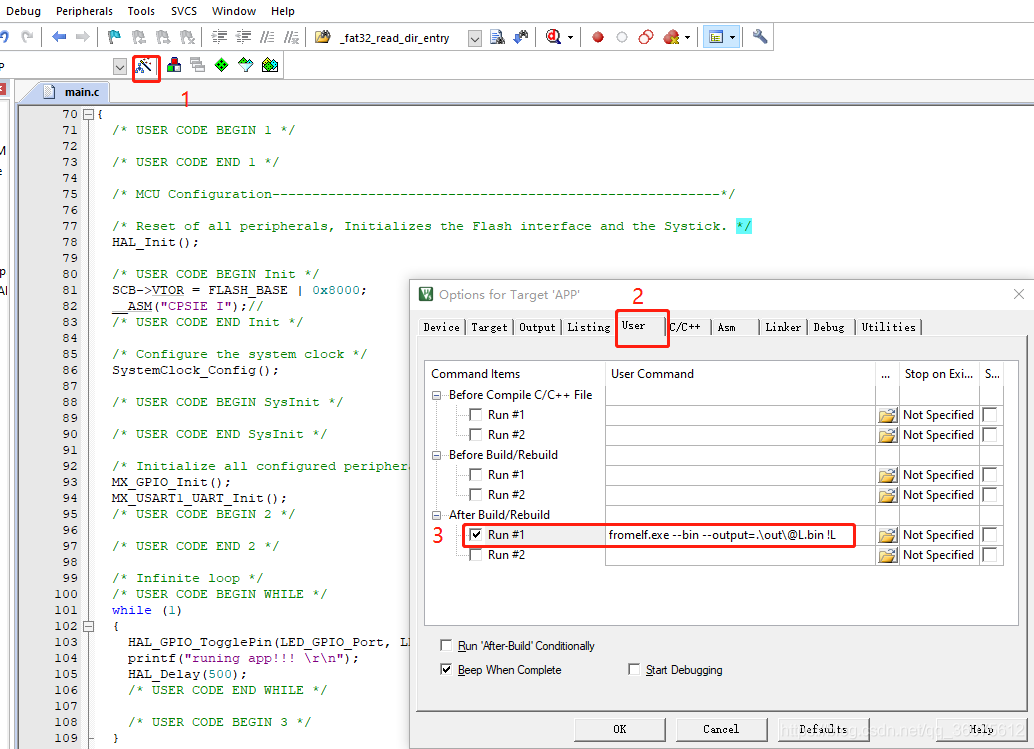Viewport: 1034px width, 749px height.
Task: Collapse the while loop fold at line 102
Action: click(x=88, y=626)
